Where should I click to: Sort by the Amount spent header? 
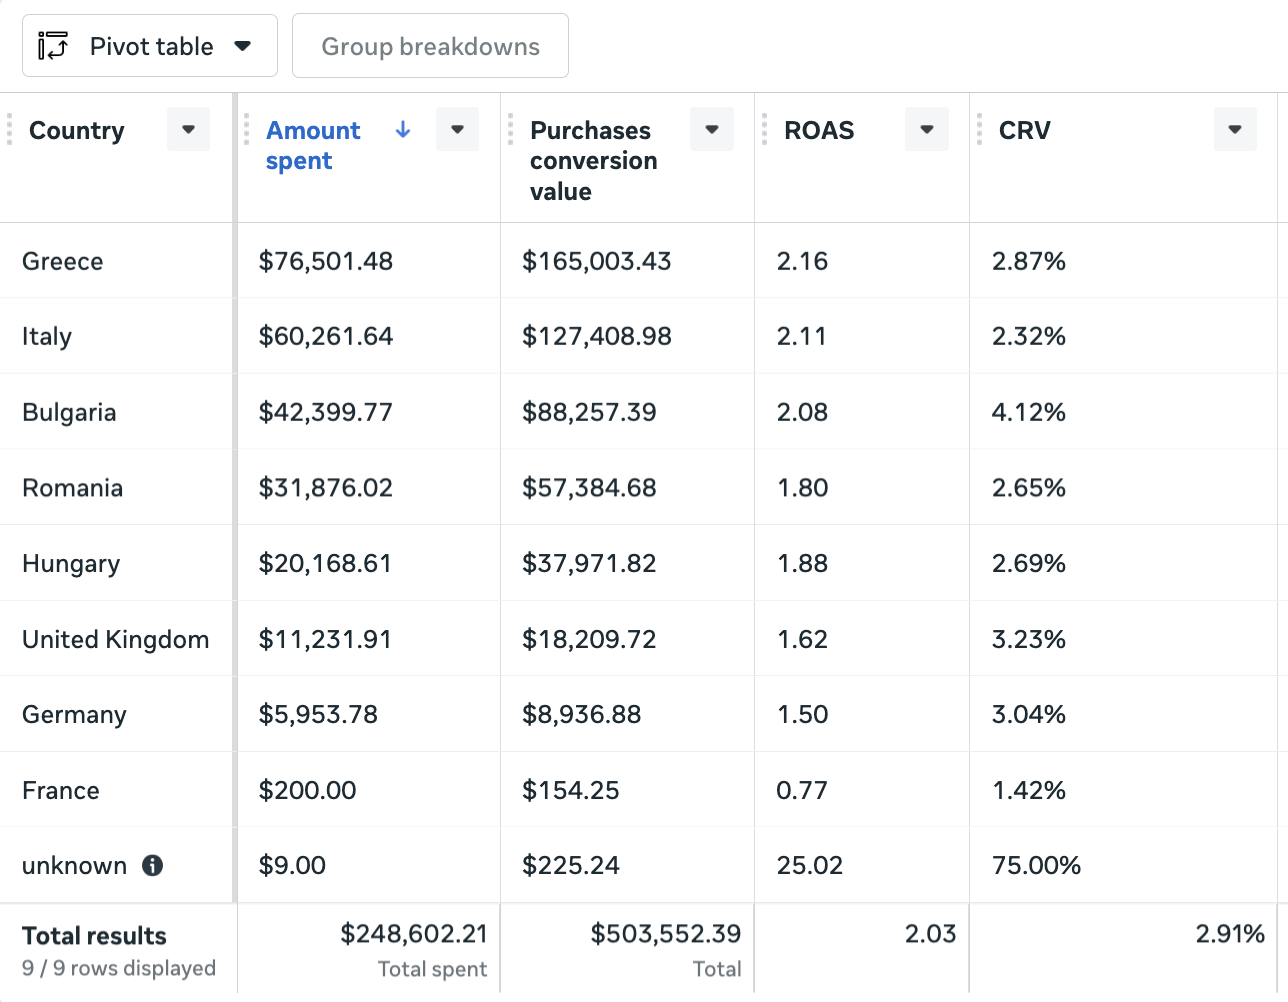pyautogui.click(x=313, y=145)
